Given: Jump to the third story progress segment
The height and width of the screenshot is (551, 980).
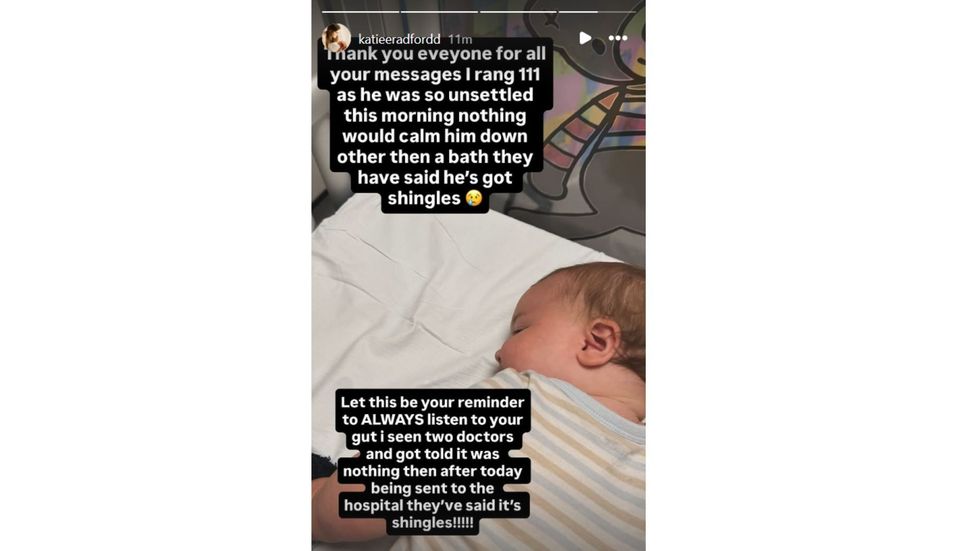Looking at the screenshot, I should click(x=518, y=11).
